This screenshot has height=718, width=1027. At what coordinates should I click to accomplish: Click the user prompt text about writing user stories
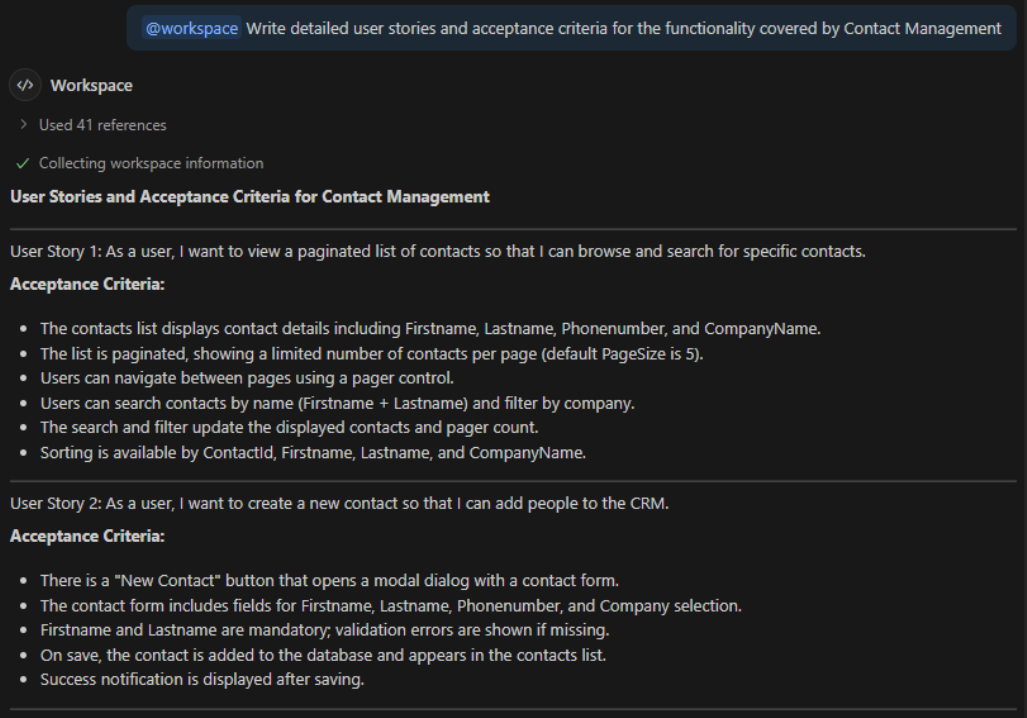[x=623, y=28]
